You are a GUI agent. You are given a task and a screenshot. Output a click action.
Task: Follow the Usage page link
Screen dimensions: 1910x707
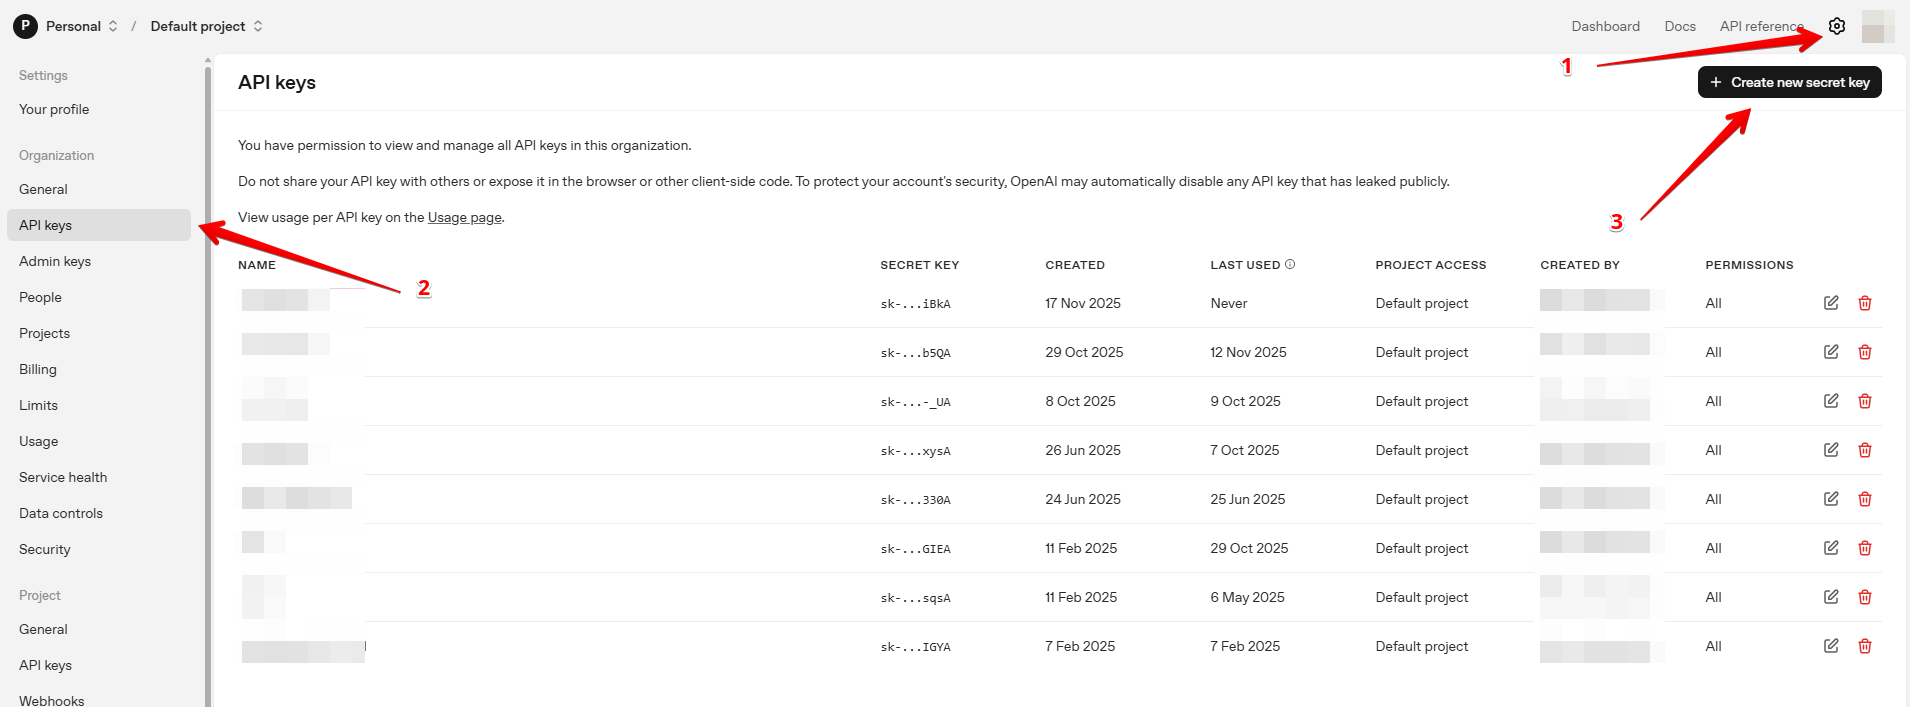point(465,217)
